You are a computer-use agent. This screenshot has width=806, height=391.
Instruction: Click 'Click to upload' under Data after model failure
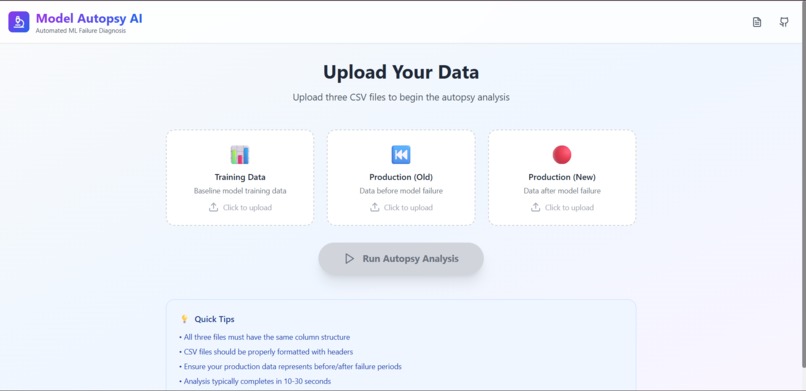click(x=569, y=208)
